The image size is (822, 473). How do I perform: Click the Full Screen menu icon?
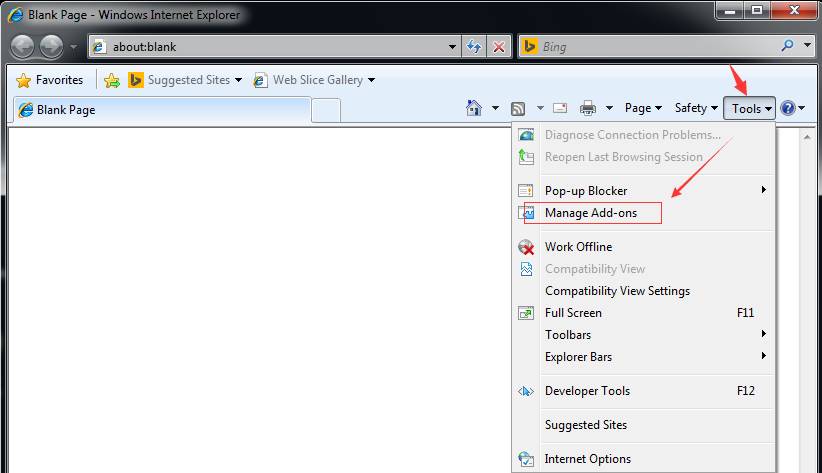526,313
